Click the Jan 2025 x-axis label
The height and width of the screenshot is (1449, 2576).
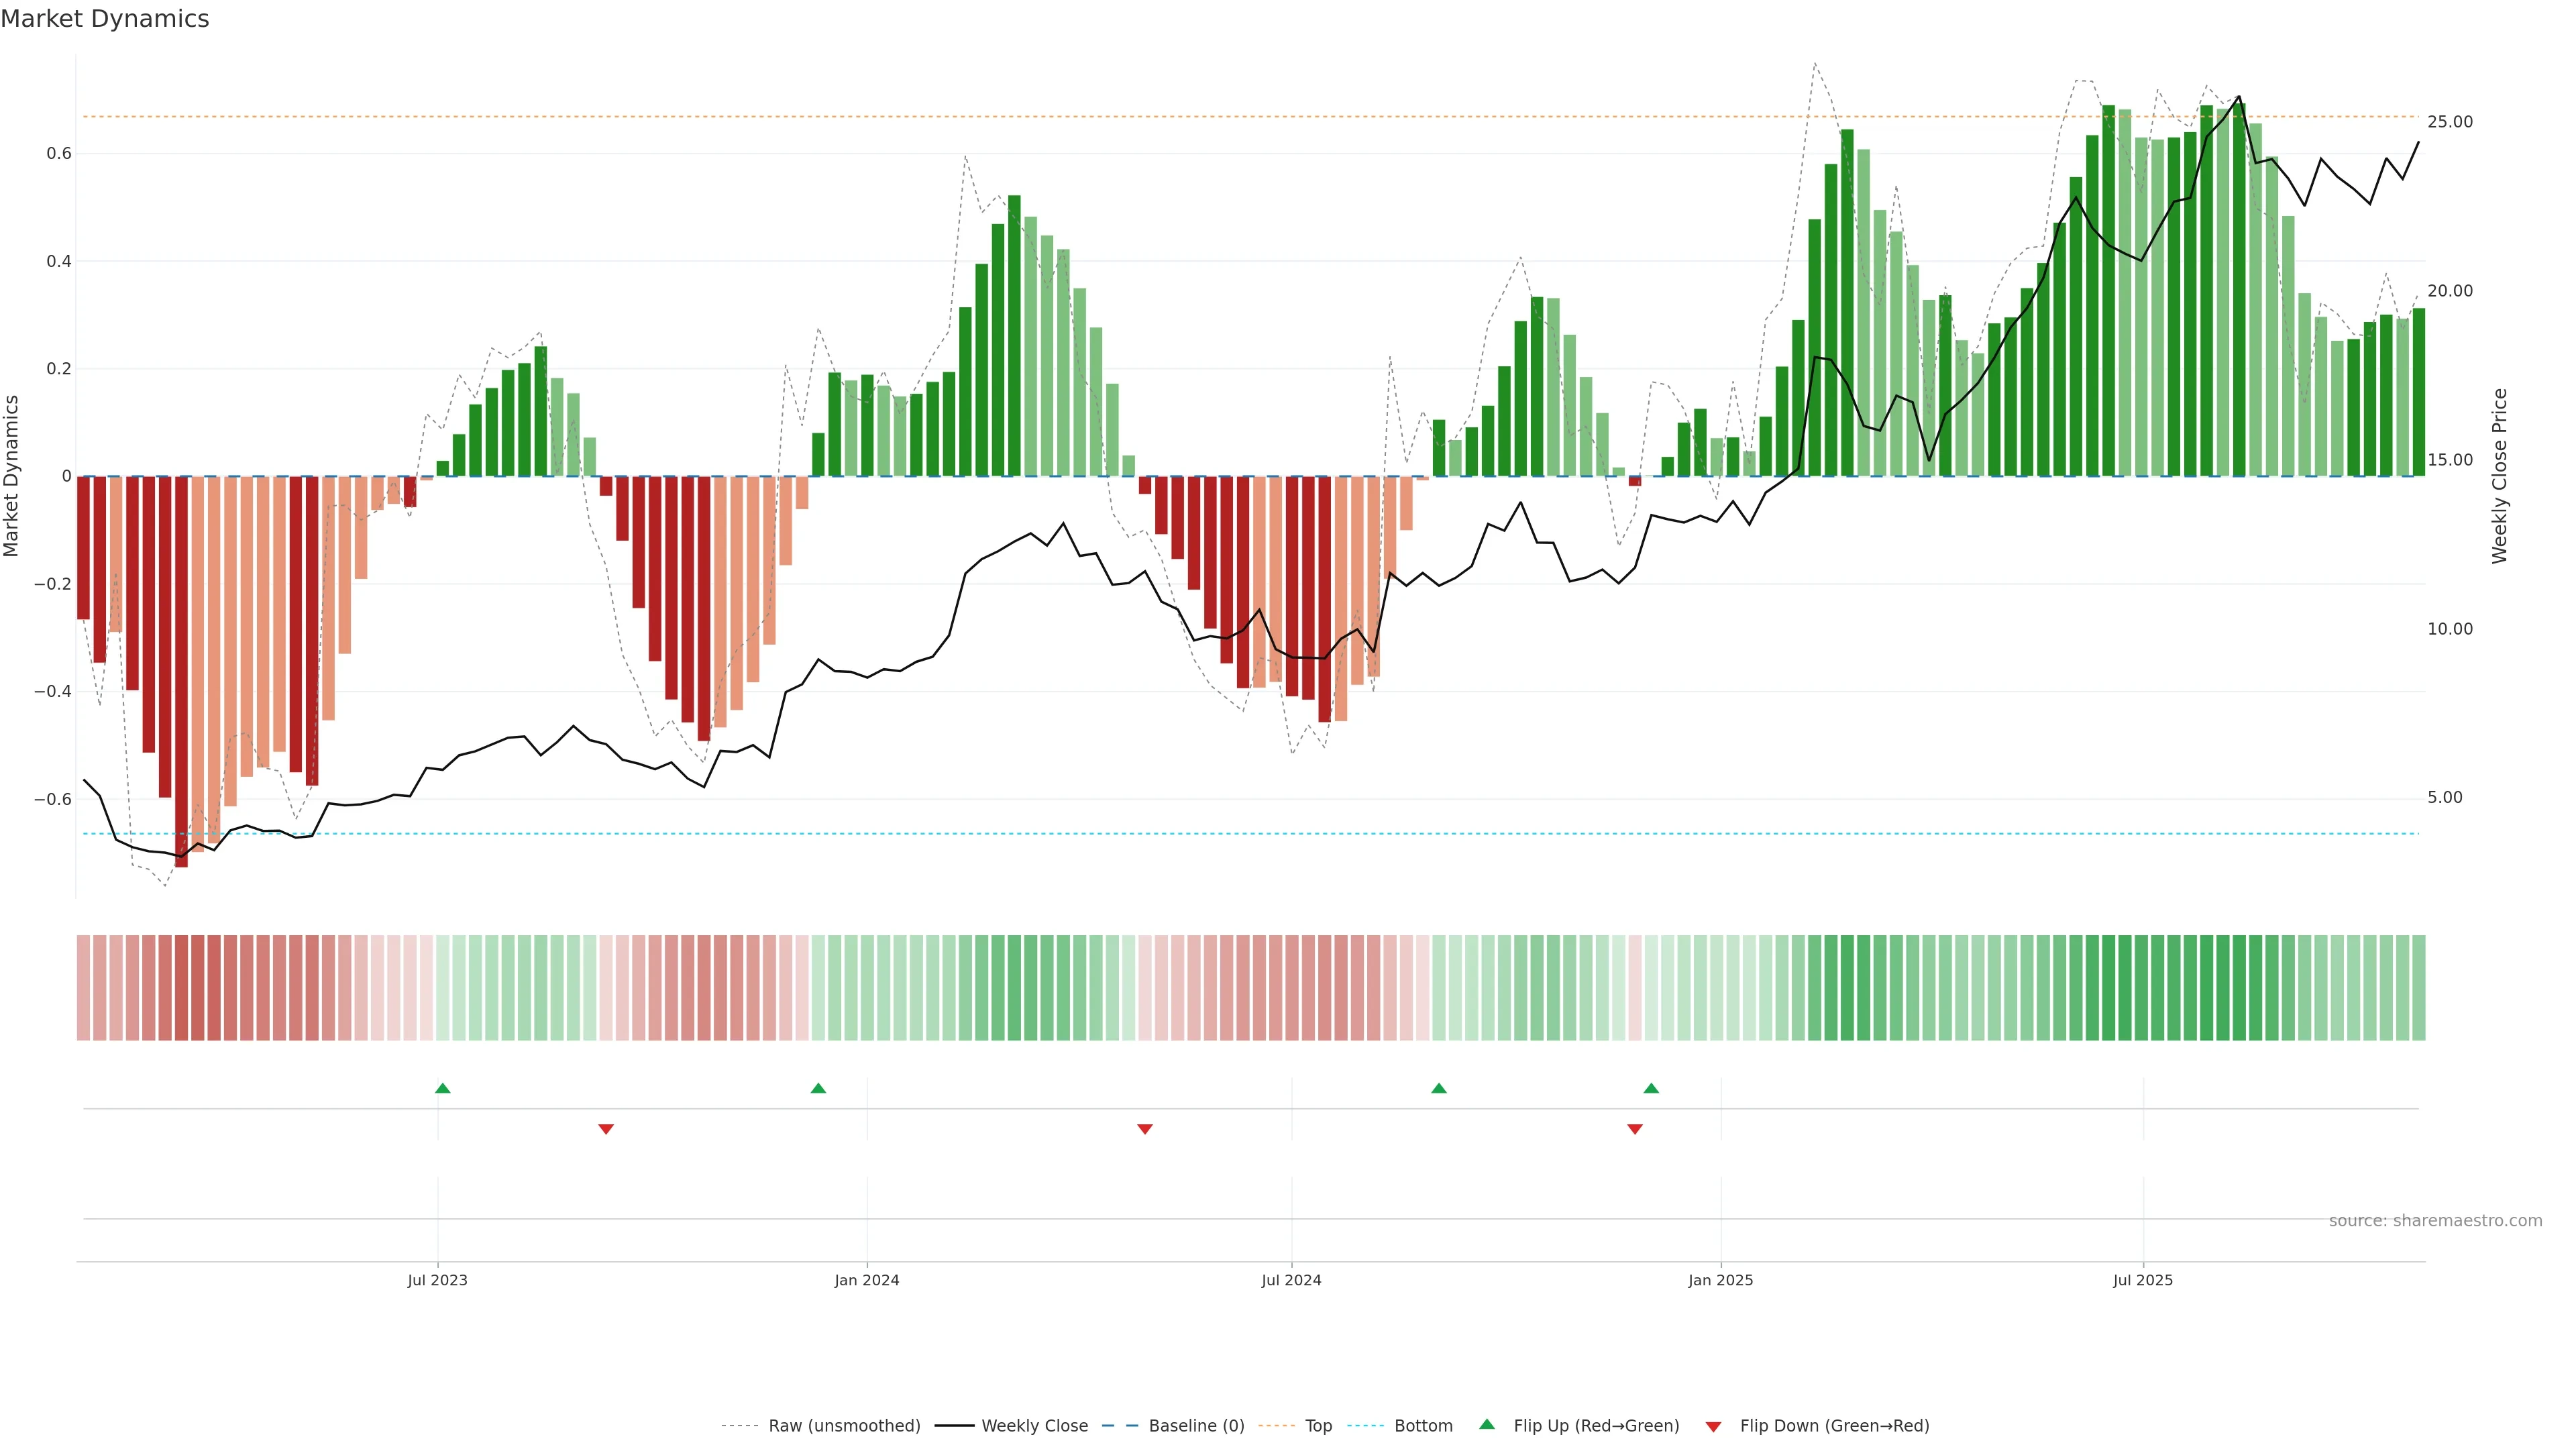[x=1720, y=1280]
